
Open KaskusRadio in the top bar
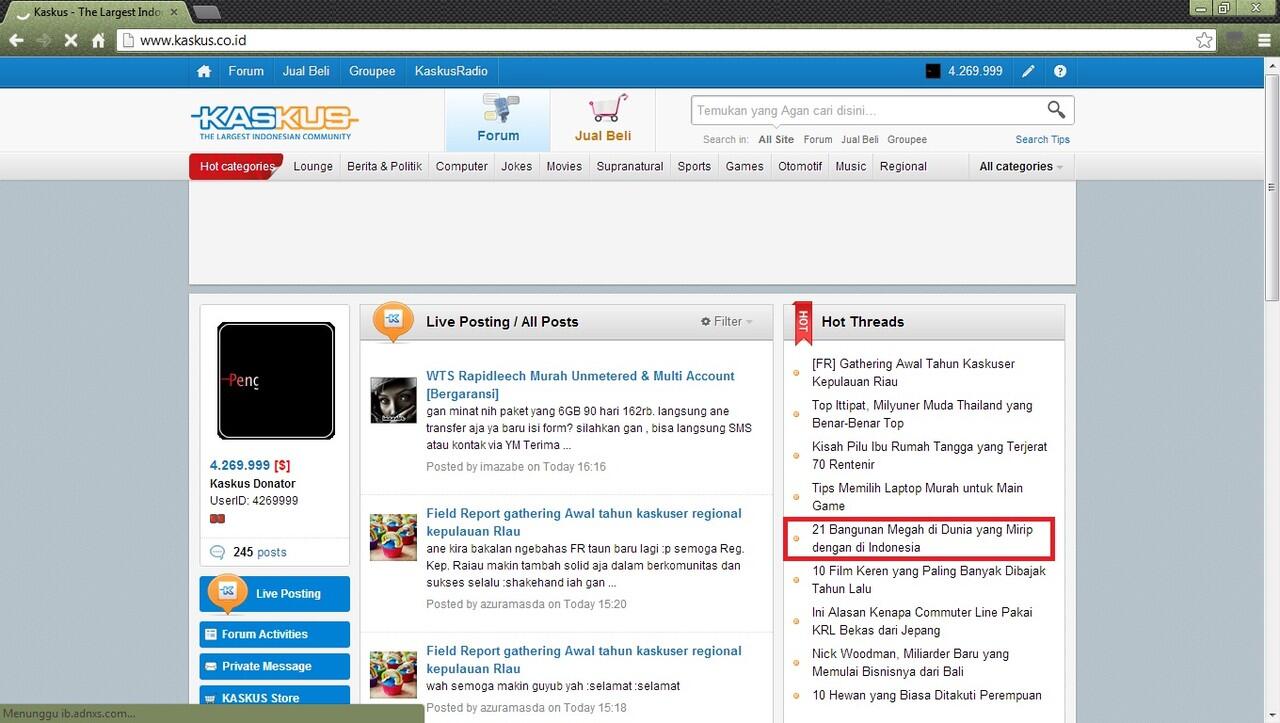[x=451, y=71]
